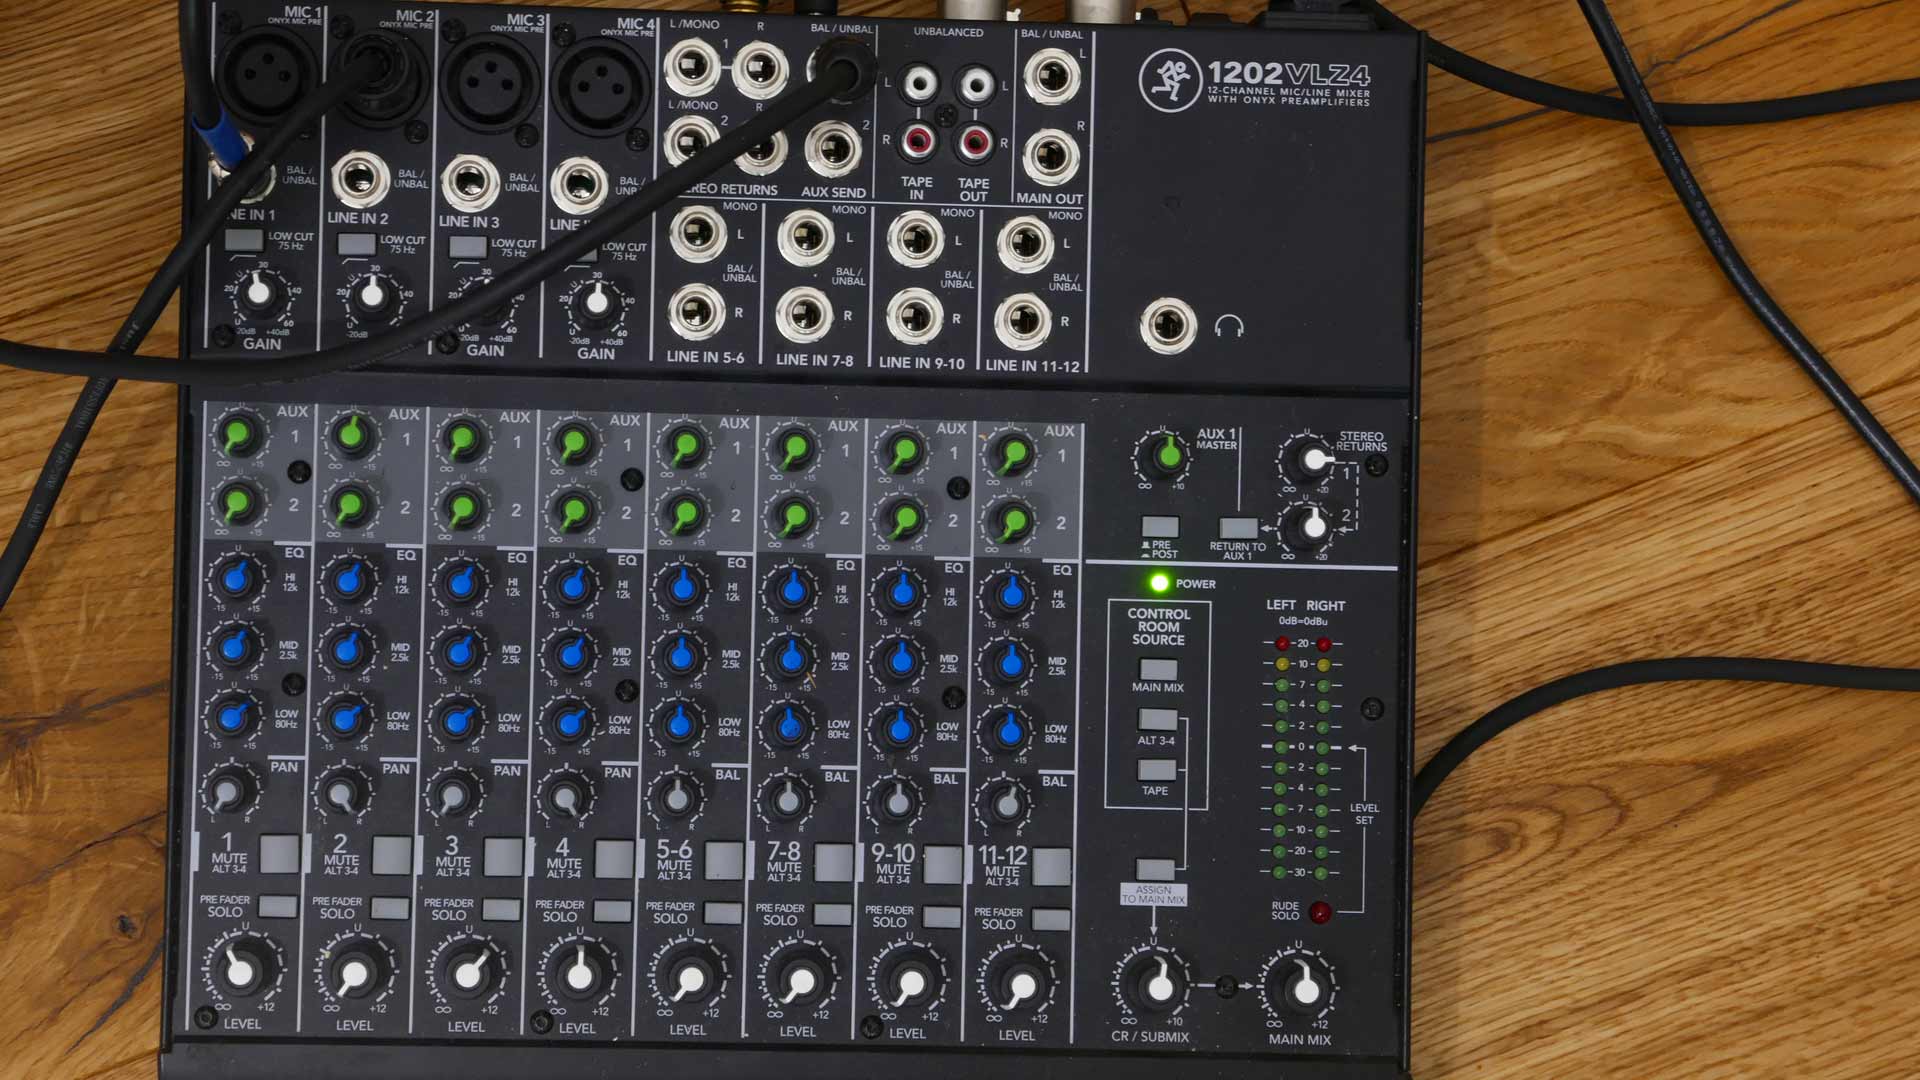Click the green POWER indicator light
1920x1080 pixels.
(1159, 583)
